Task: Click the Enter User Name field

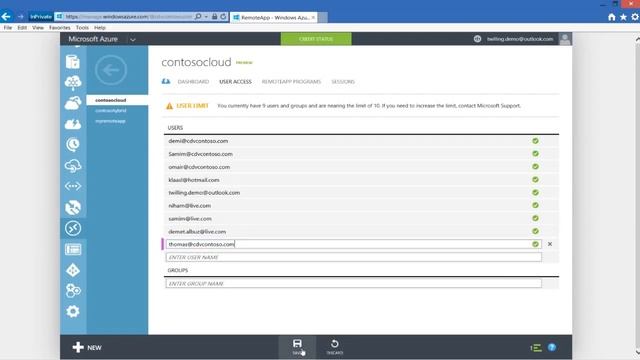Action: pyautogui.click(x=353, y=257)
